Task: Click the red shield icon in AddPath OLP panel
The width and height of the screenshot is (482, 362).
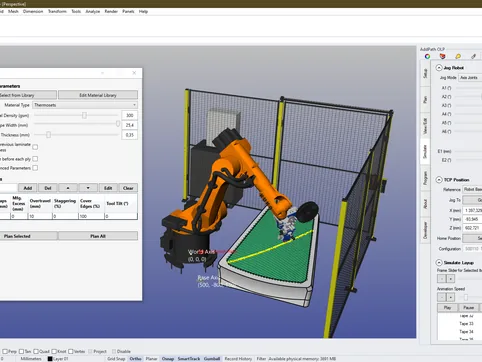Action: (x=442, y=56)
